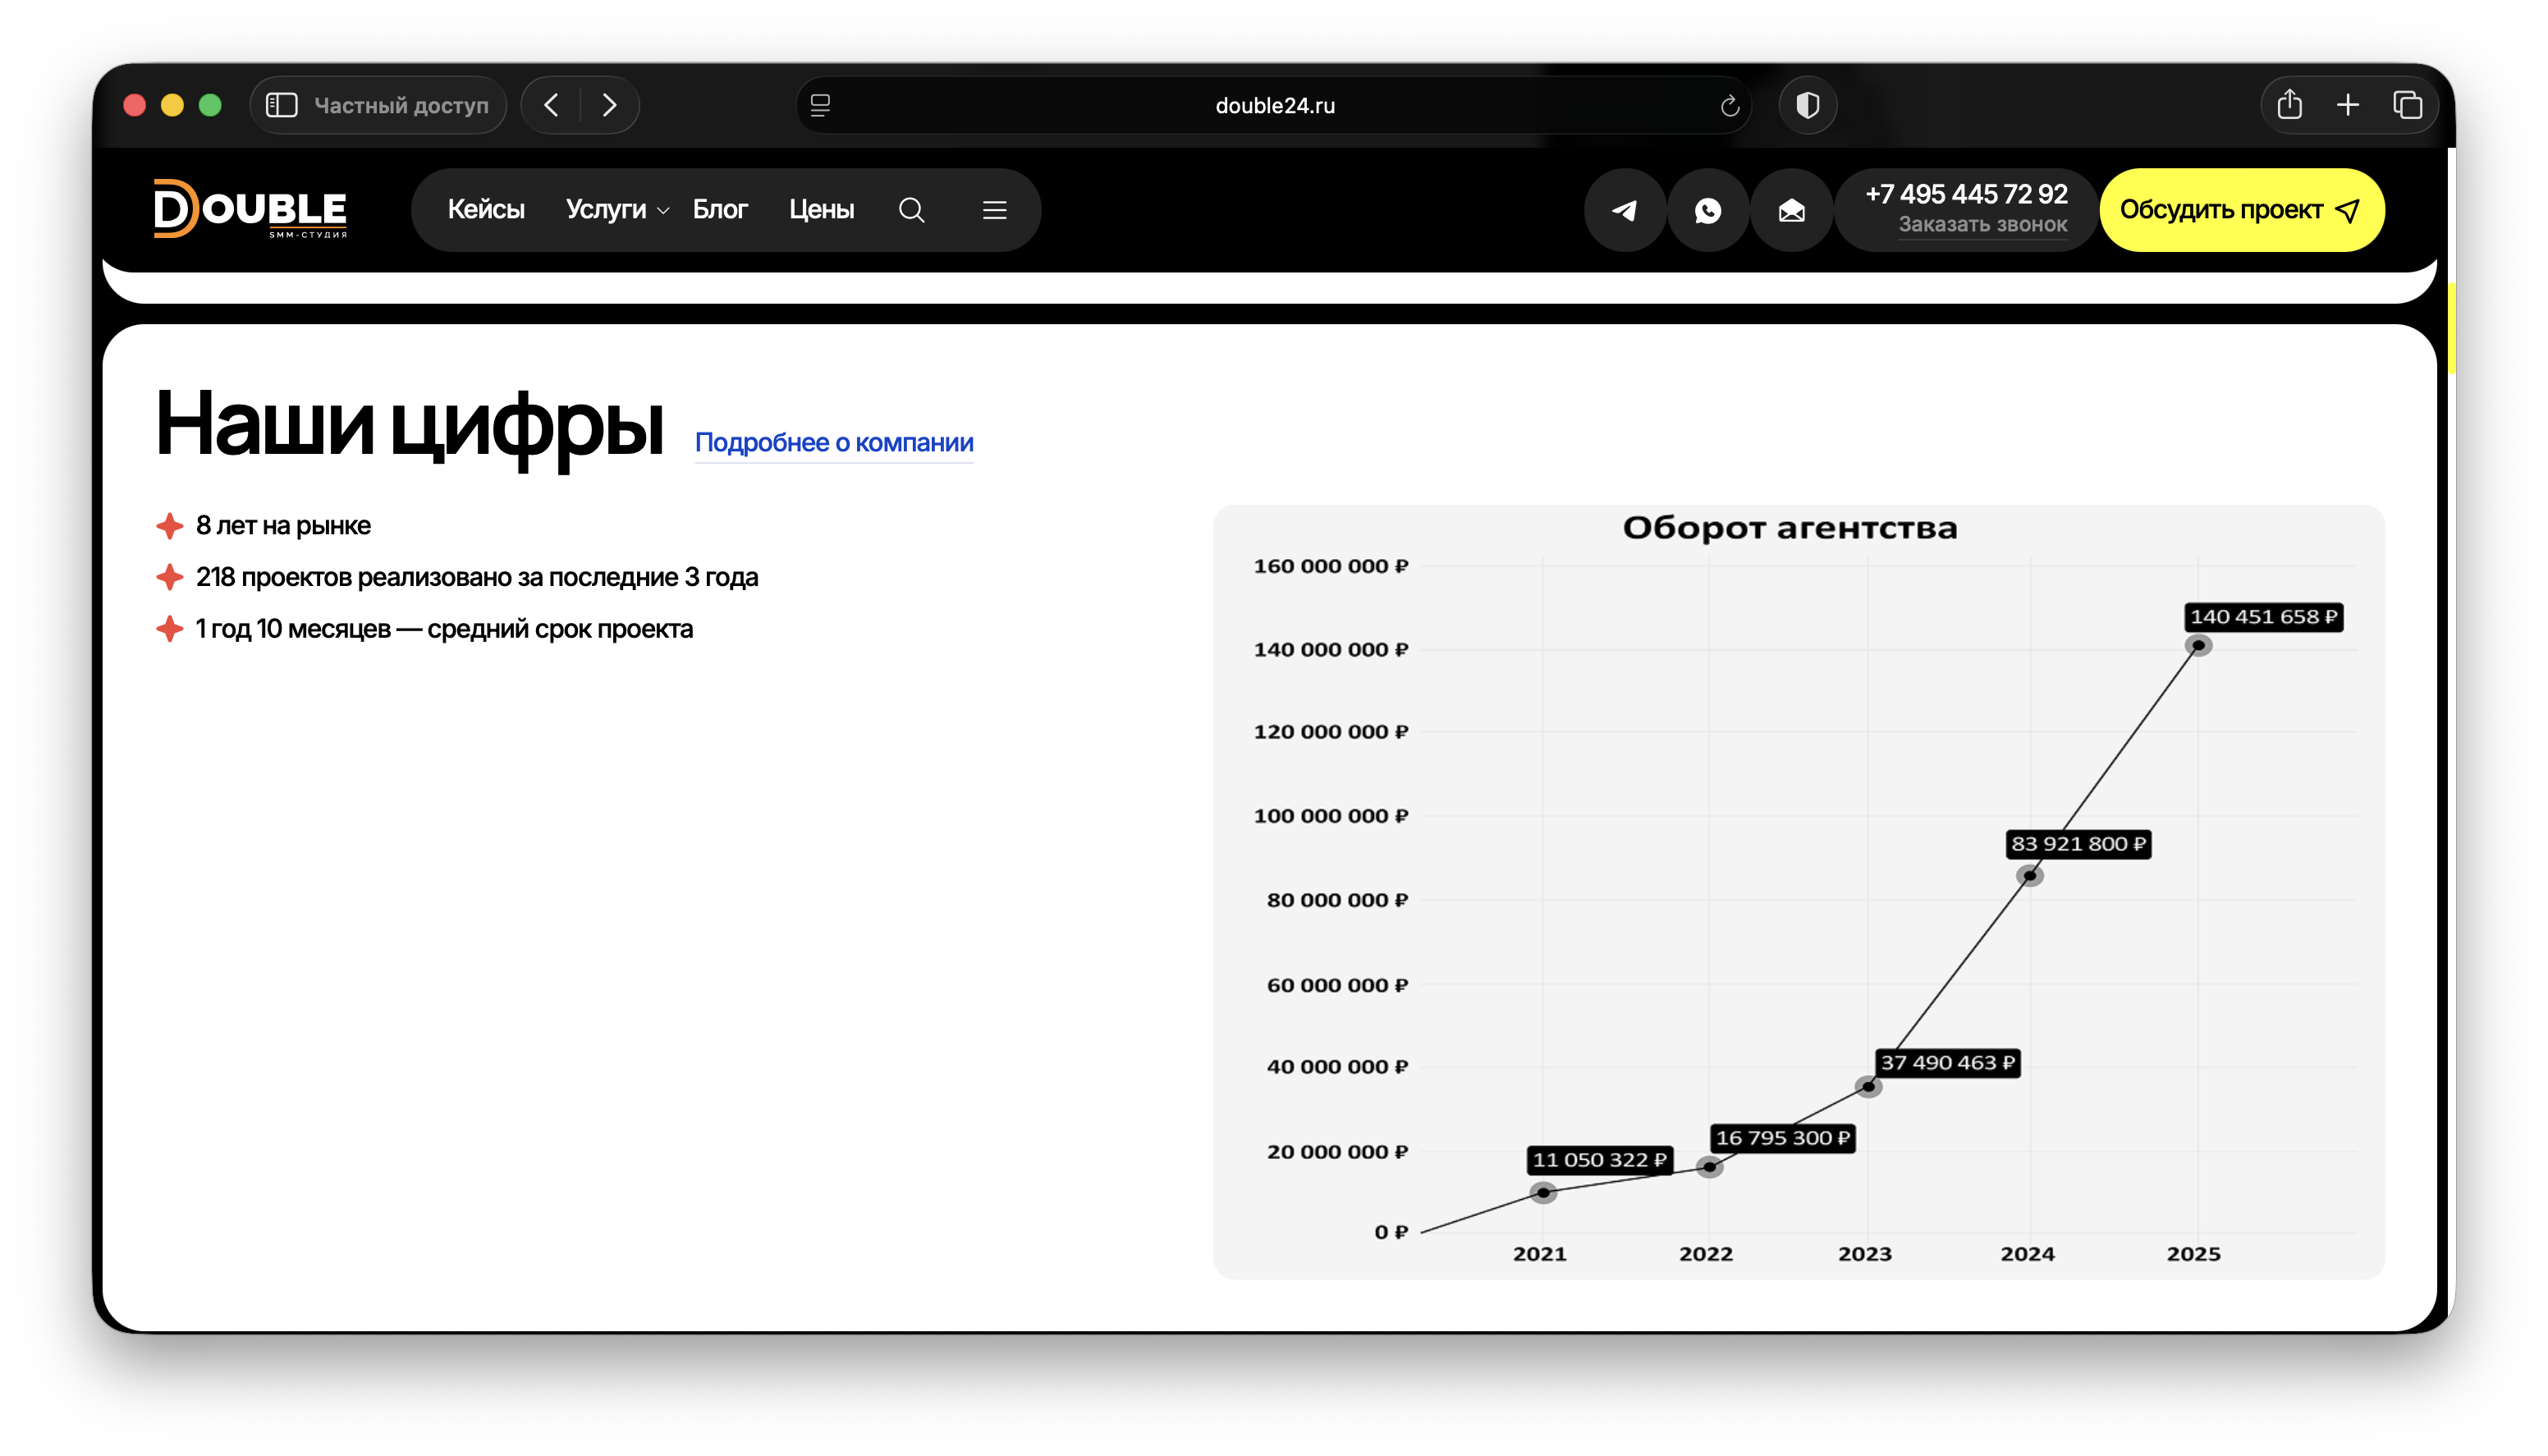Show the tab overview icon
Image resolution: width=2548 pixels, height=1456 pixels.
click(2407, 105)
